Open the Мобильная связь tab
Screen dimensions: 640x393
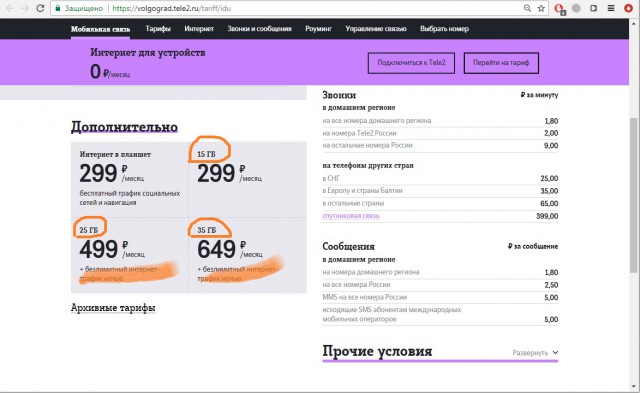pos(100,29)
